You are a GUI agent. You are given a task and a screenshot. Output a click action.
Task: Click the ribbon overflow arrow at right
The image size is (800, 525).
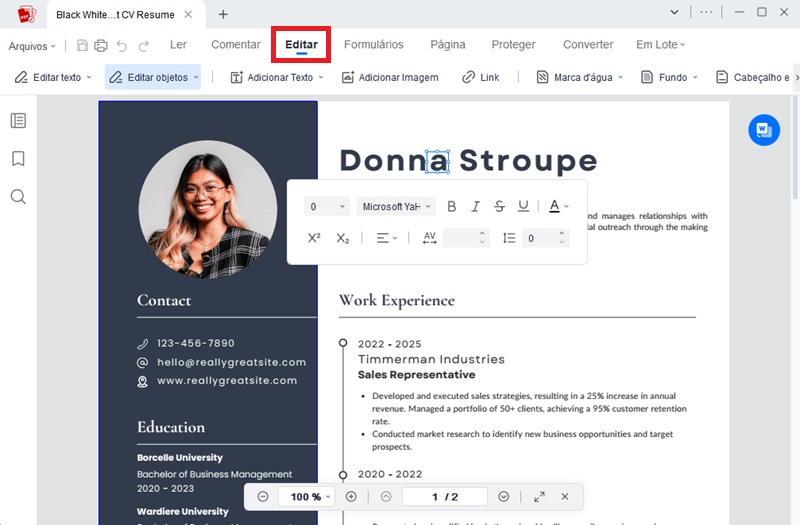796,77
